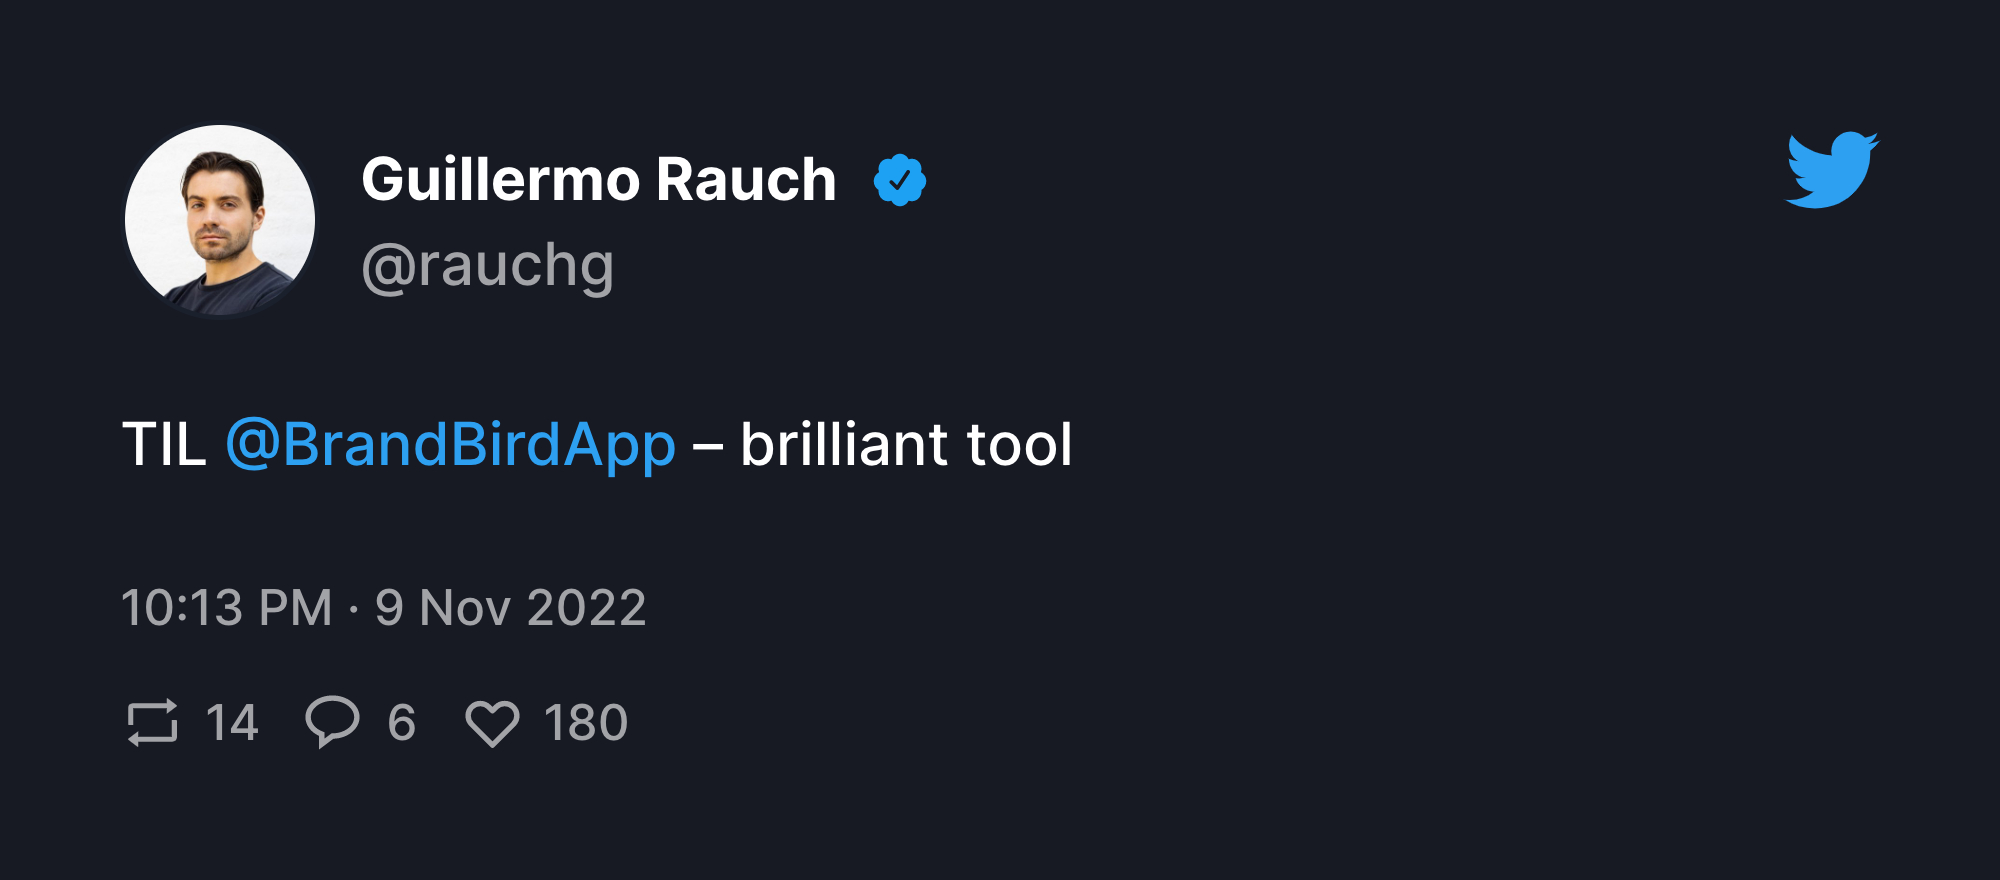Click the white checkmark inside the verified badge
This screenshot has height=880, width=2000.
click(x=900, y=180)
